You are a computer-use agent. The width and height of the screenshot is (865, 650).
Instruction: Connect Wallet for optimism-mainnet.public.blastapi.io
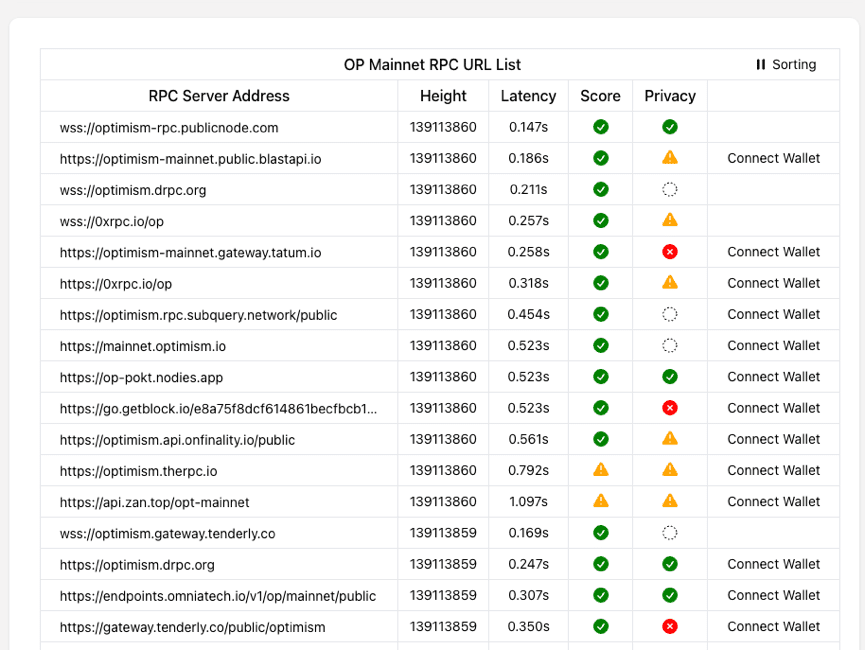click(x=773, y=158)
